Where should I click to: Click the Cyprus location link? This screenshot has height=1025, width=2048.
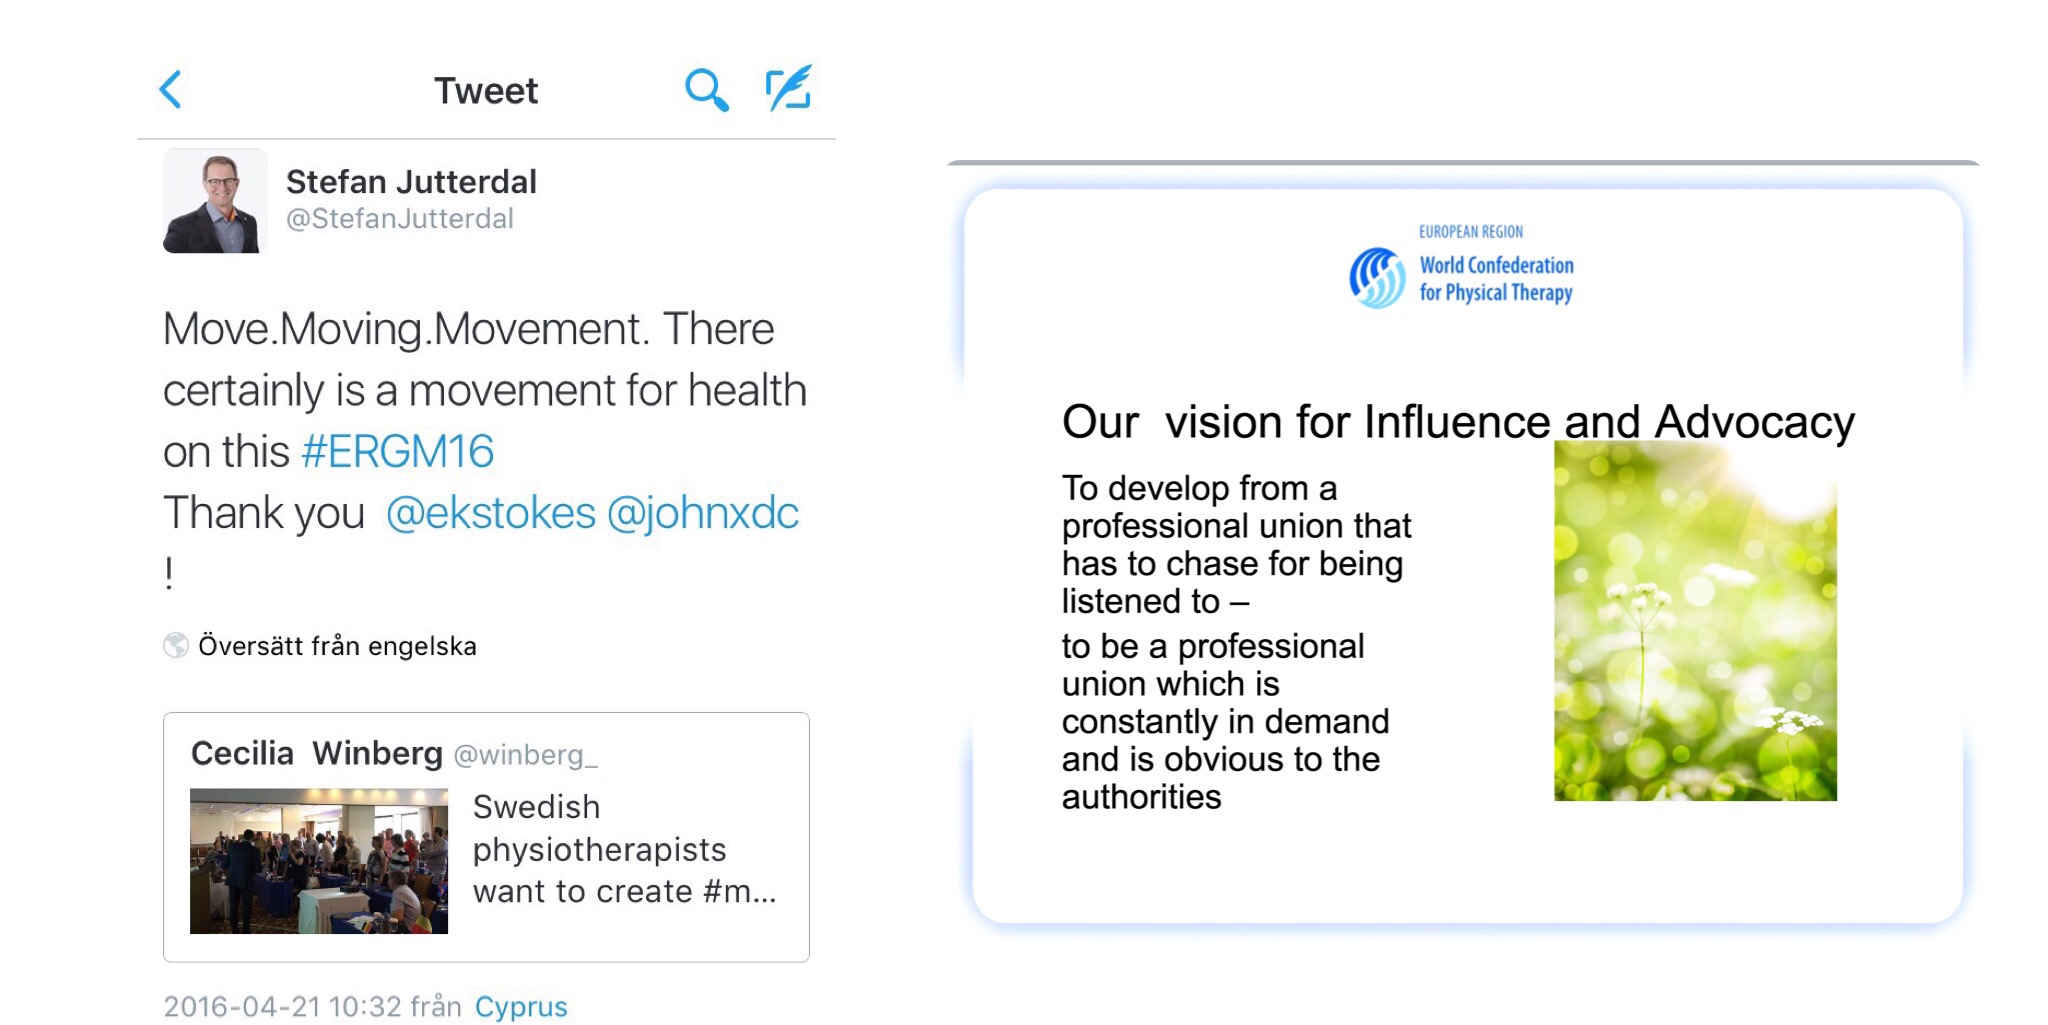[x=521, y=1007]
